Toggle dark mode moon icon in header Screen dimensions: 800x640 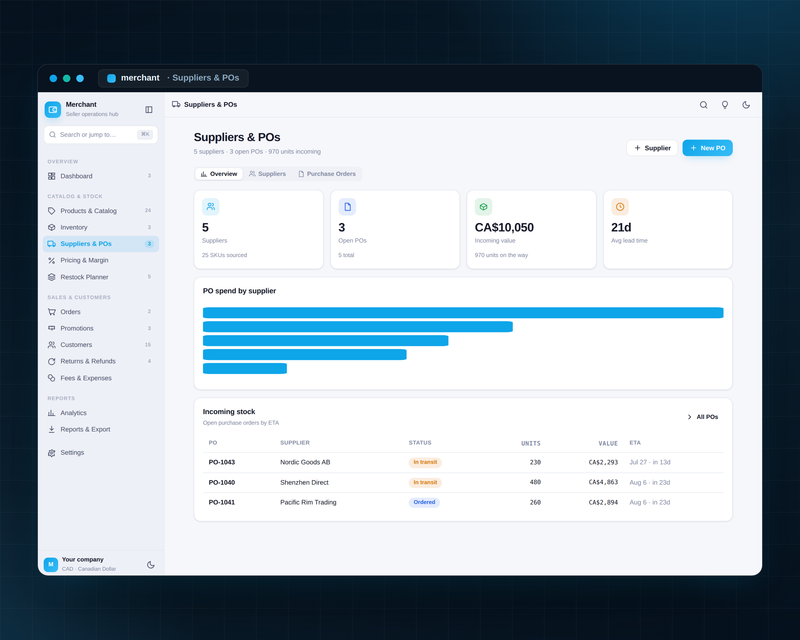point(746,105)
